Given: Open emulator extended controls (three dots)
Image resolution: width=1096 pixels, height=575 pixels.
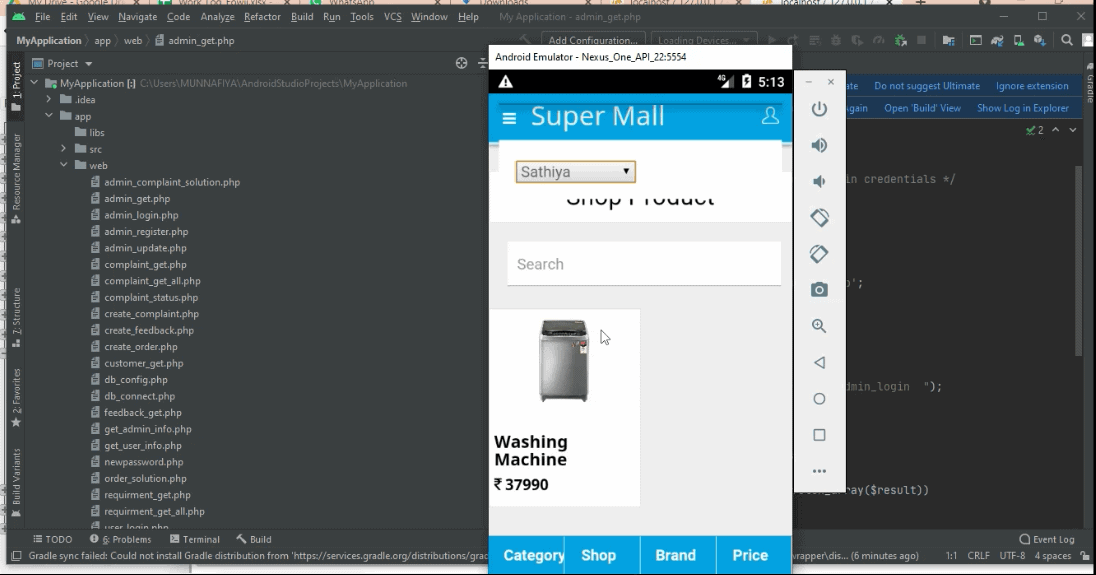Looking at the screenshot, I should pyautogui.click(x=819, y=471).
